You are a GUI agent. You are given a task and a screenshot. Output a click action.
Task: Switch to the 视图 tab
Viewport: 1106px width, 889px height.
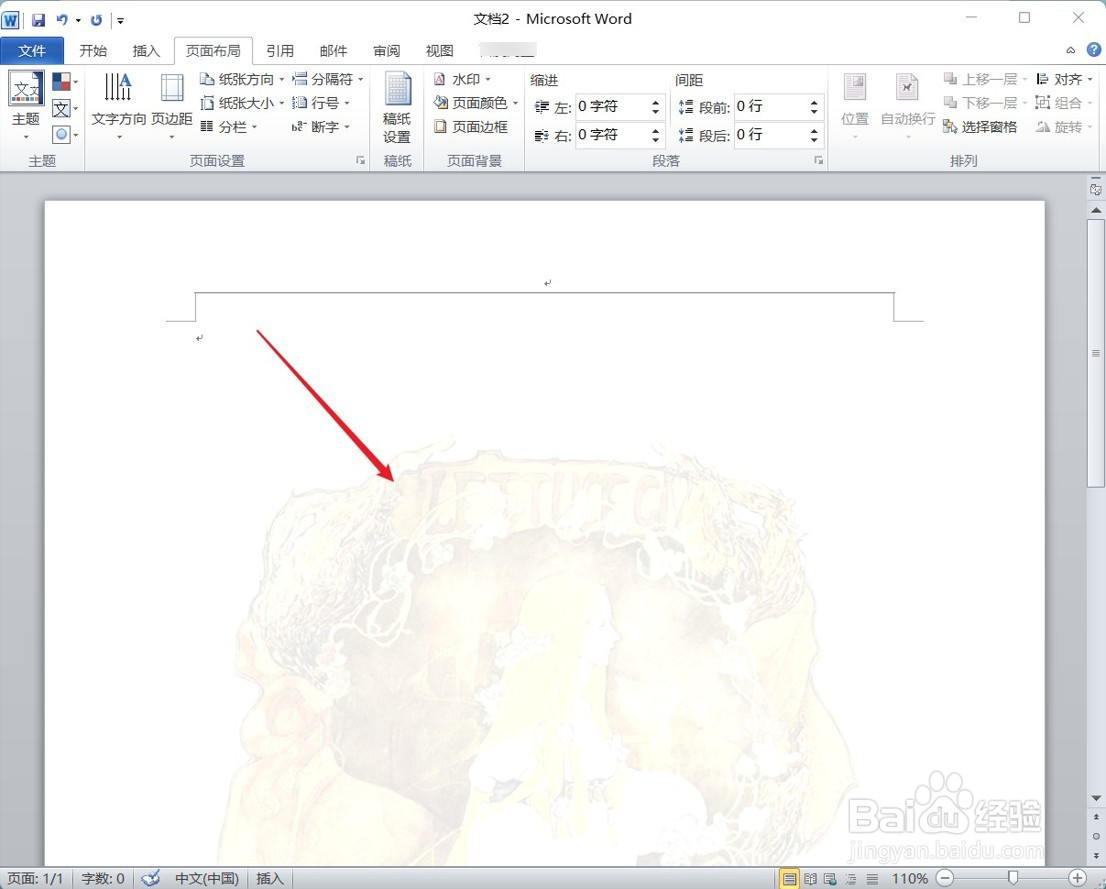pos(439,51)
